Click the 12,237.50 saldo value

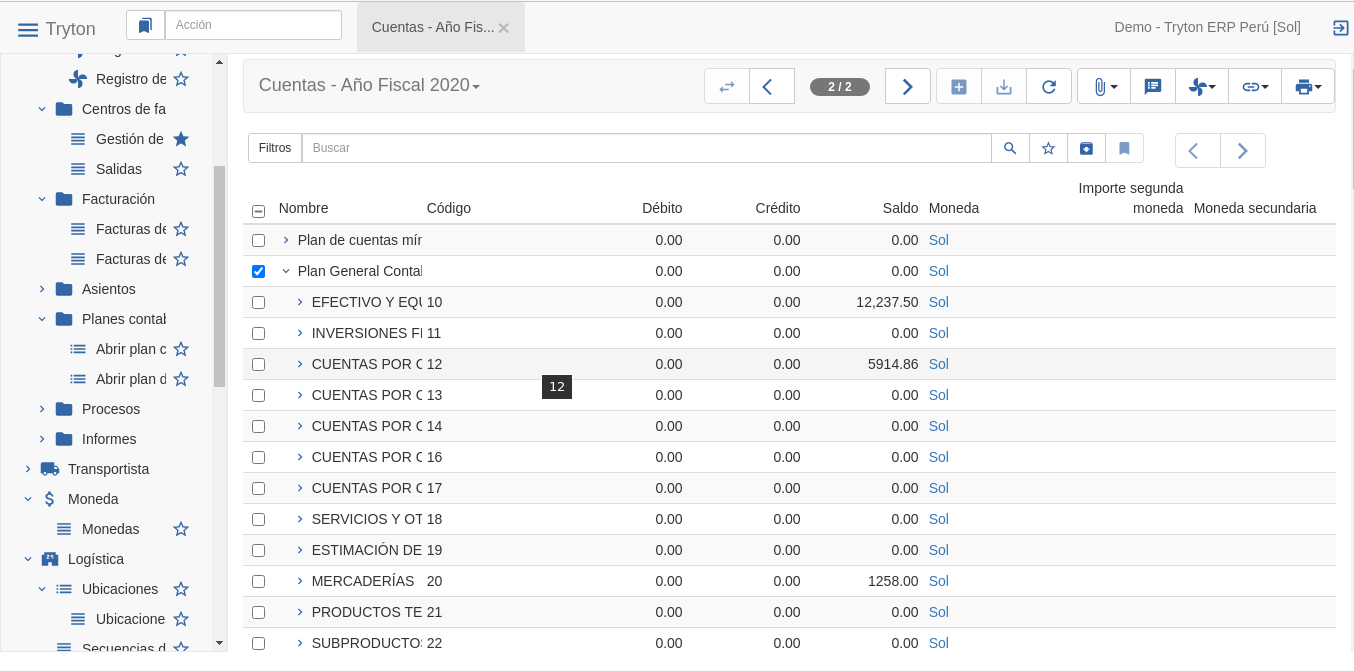point(887,302)
